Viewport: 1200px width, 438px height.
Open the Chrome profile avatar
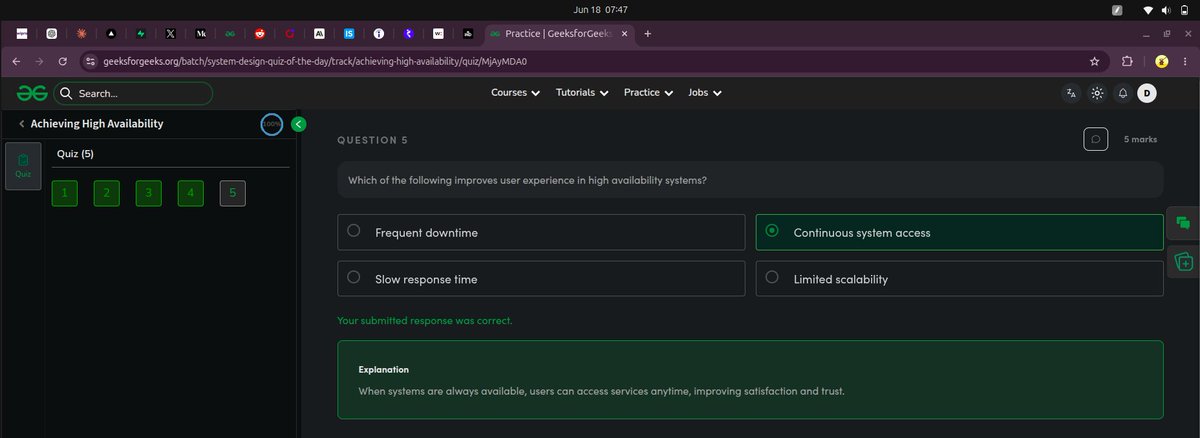1162,61
